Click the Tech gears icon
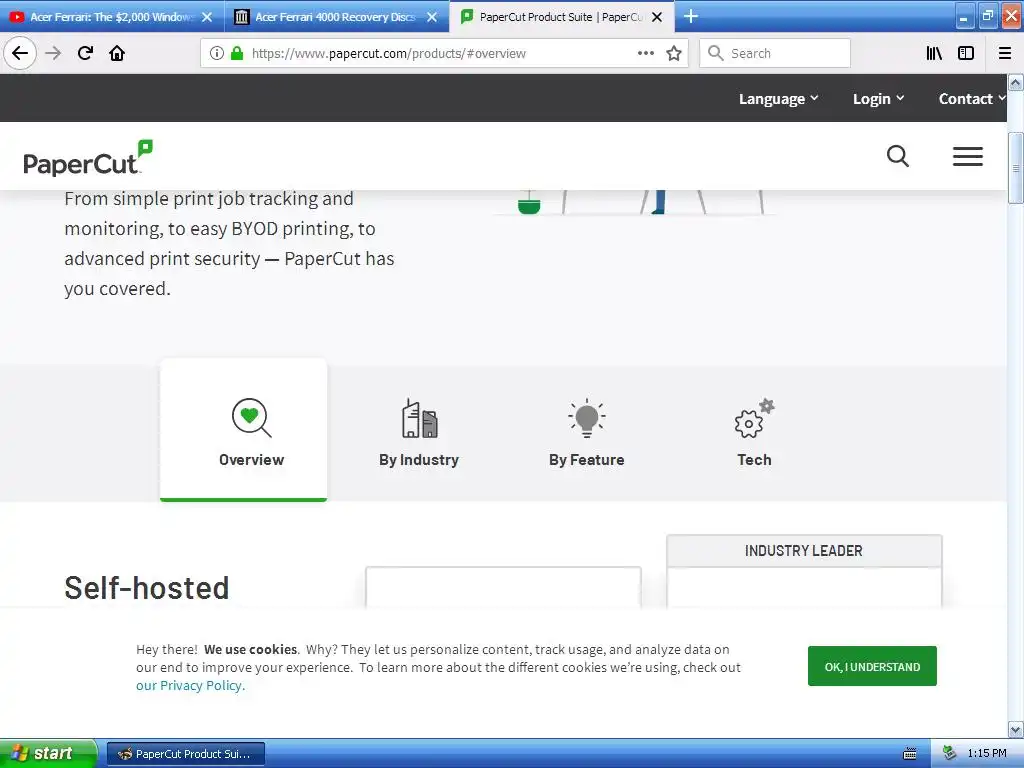 coord(754,418)
